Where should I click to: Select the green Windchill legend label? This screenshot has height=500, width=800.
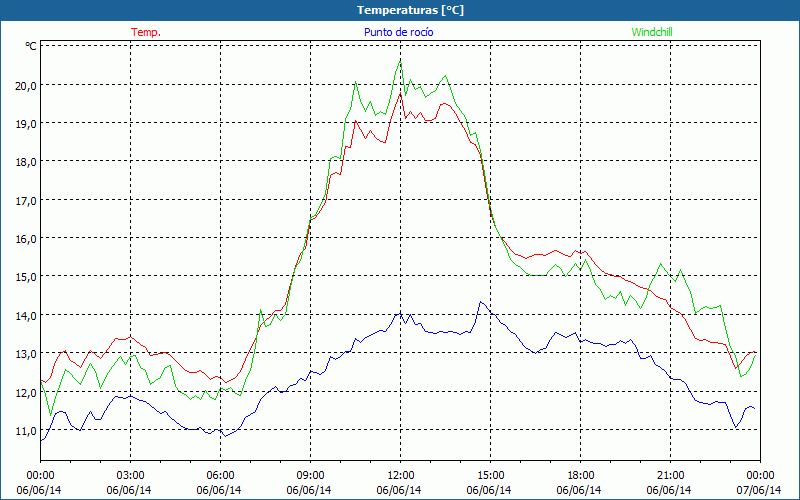pos(652,32)
